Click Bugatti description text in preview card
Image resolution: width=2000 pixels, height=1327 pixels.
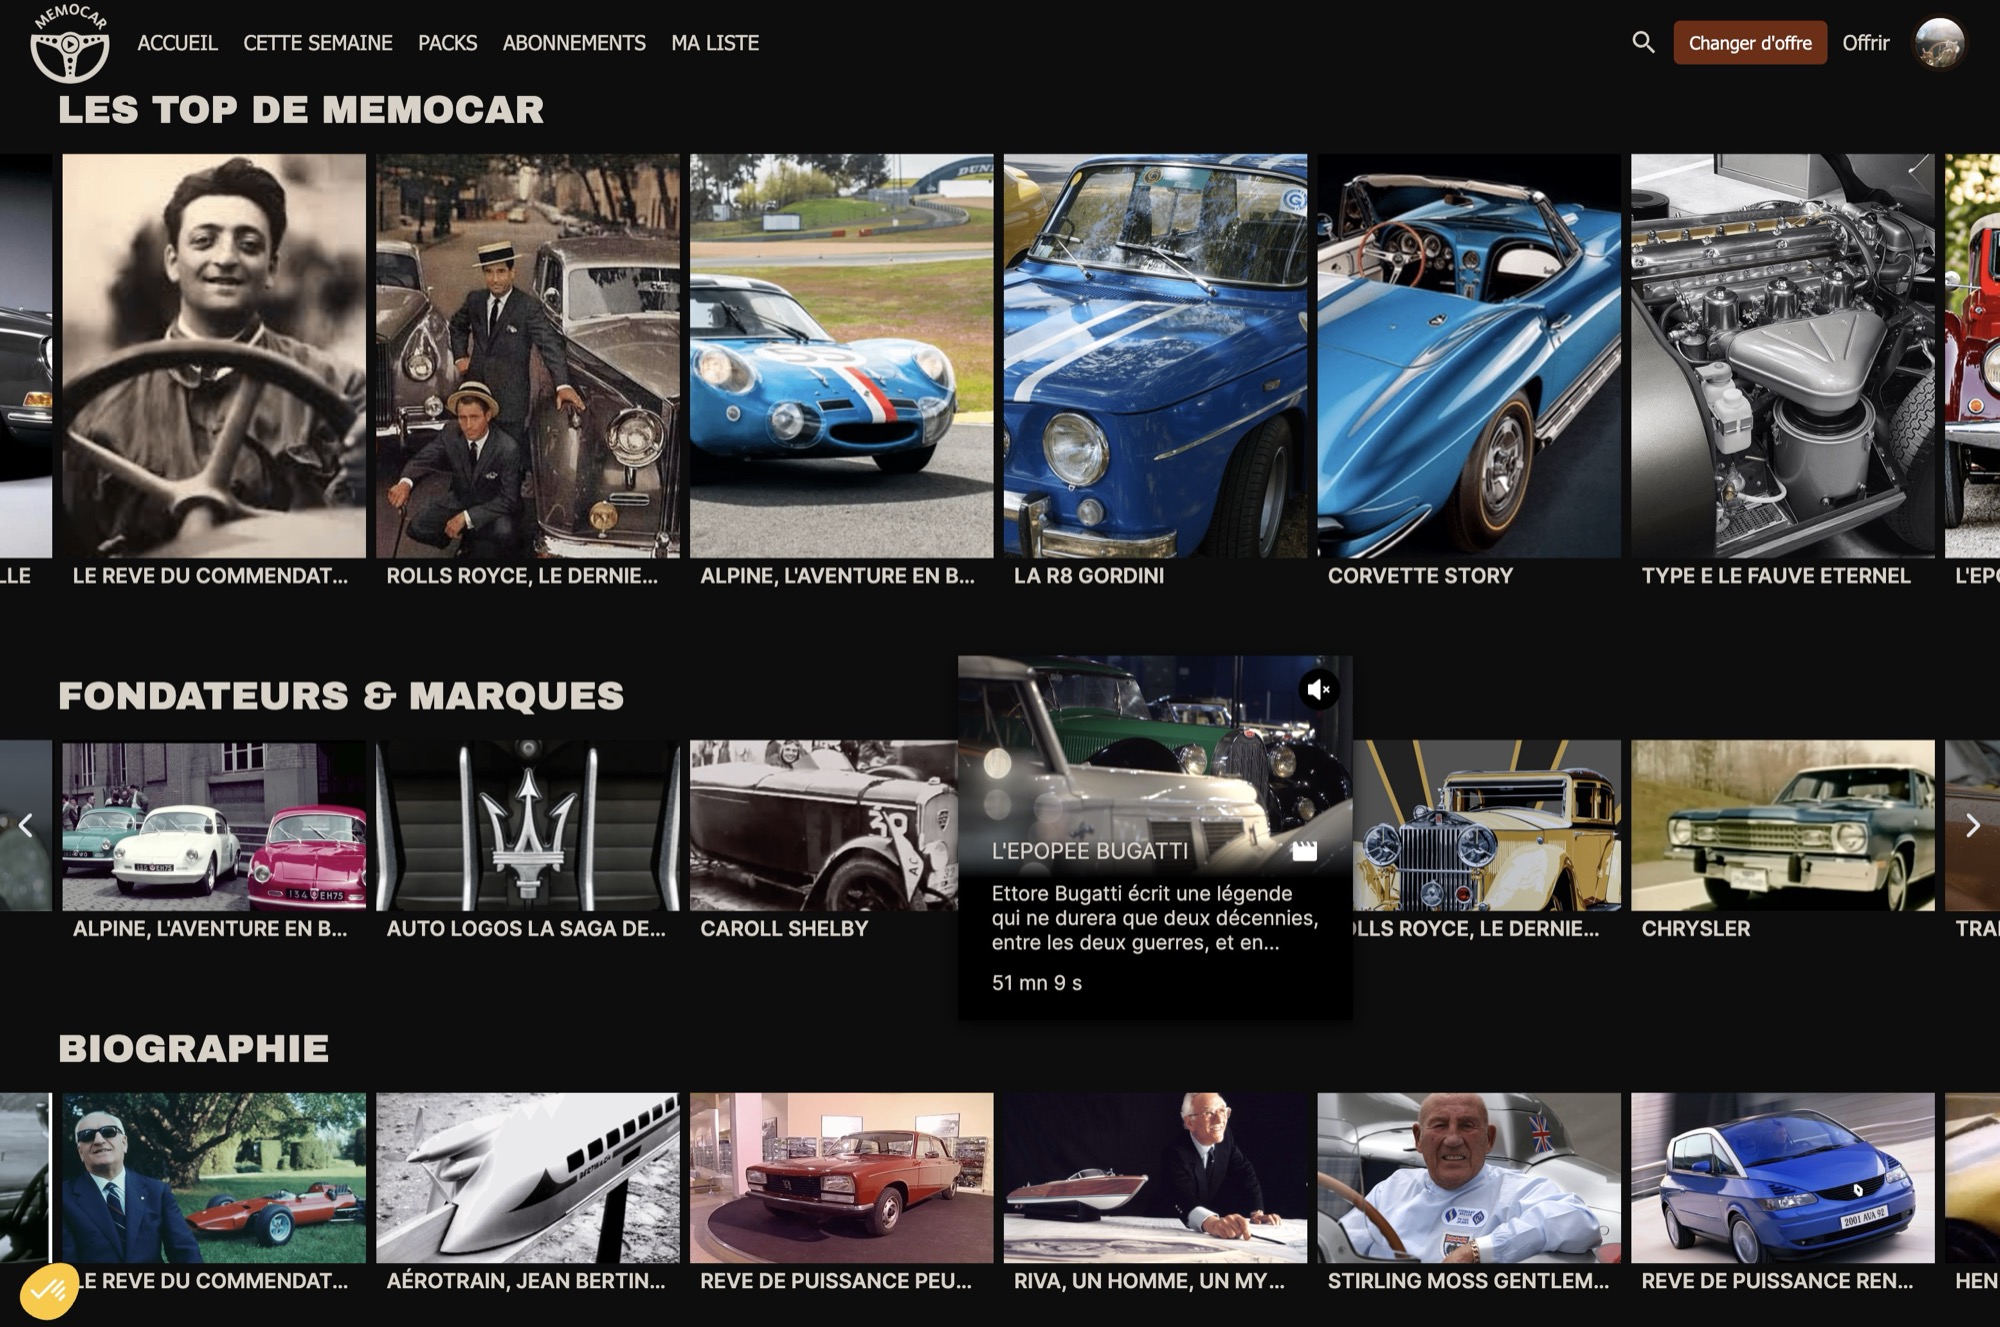coord(1155,918)
